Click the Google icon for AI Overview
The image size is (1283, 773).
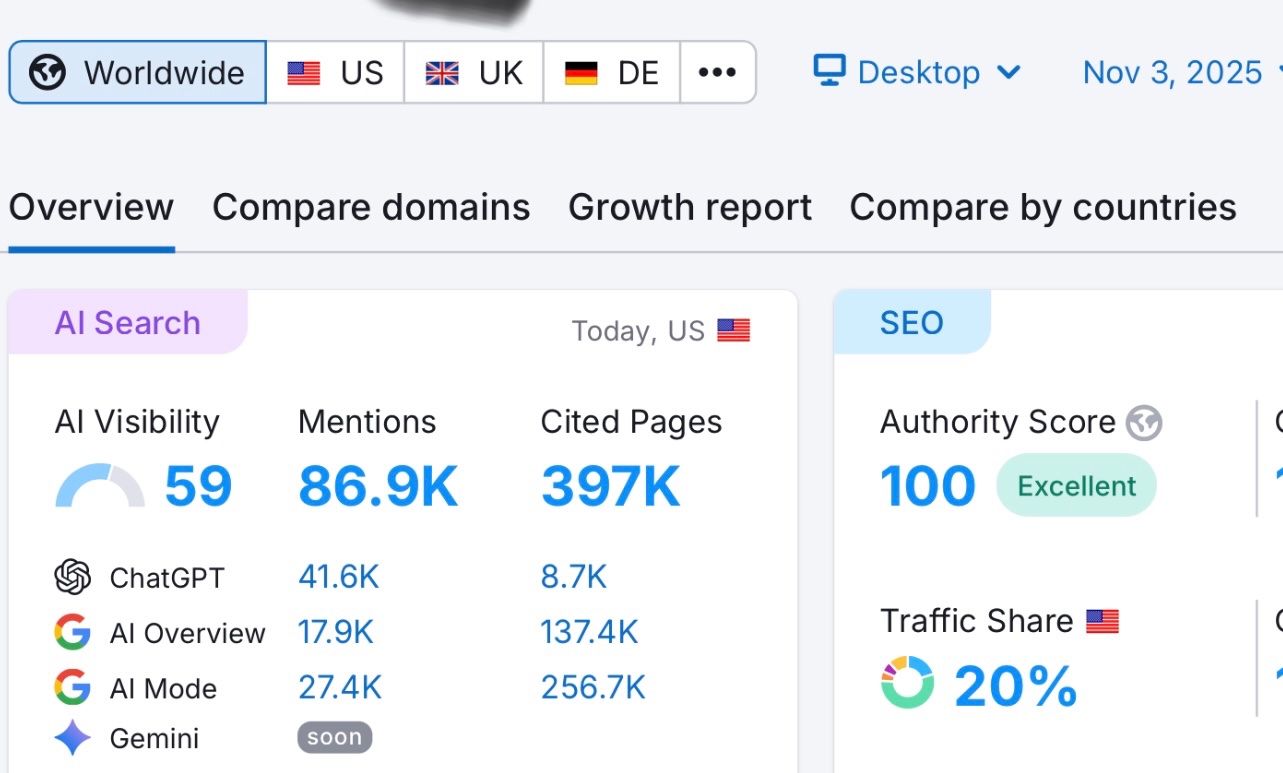73,632
